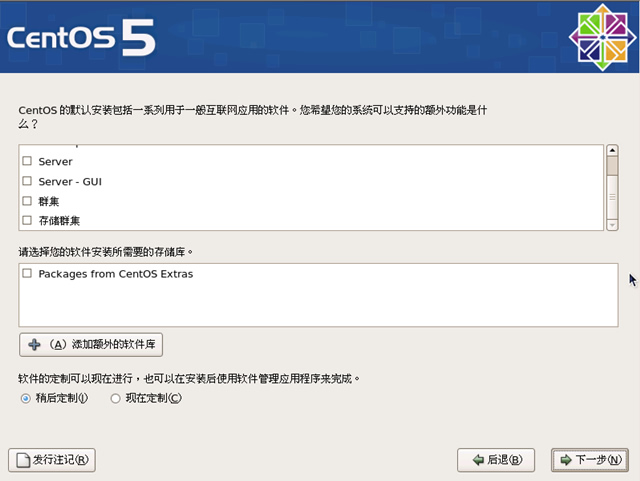Enable Packages from CentOS Extras repository
The image size is (640, 481).
[27, 273]
